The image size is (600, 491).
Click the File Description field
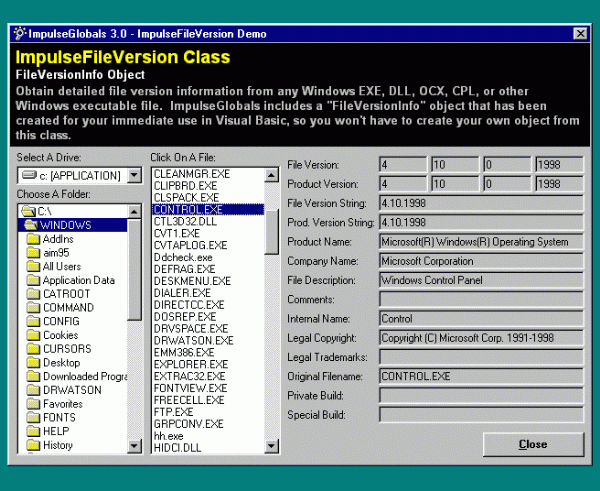[481, 280]
